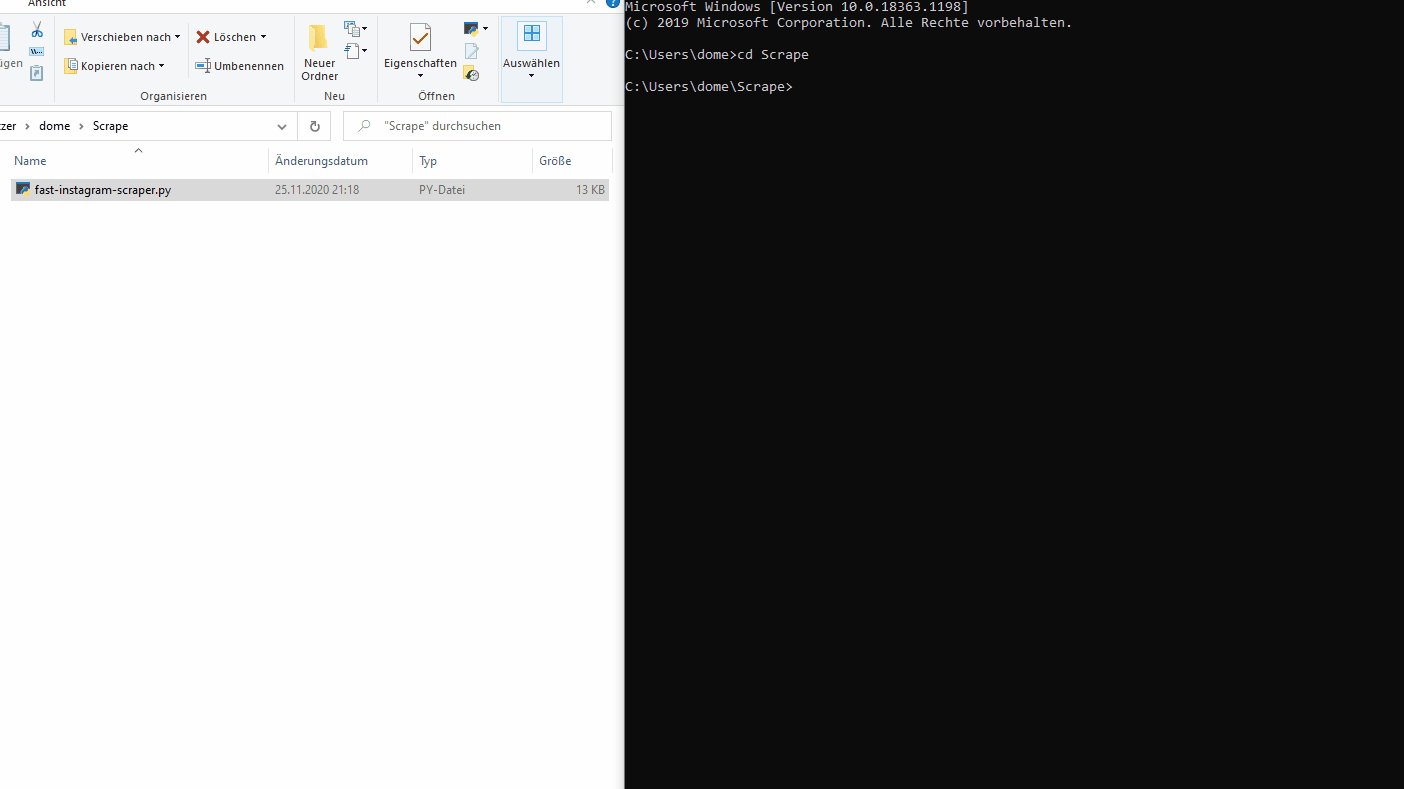Click the refresh button beside address bar
The width and height of the screenshot is (1404, 789).
pos(314,126)
